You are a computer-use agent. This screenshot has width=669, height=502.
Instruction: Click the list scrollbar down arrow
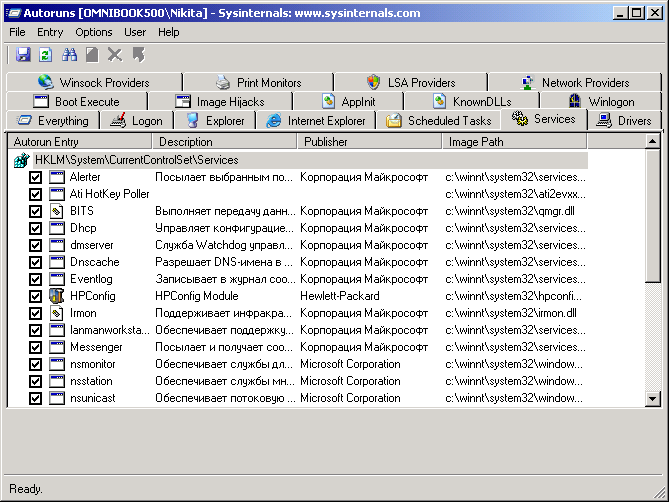pyautogui.click(x=652, y=399)
